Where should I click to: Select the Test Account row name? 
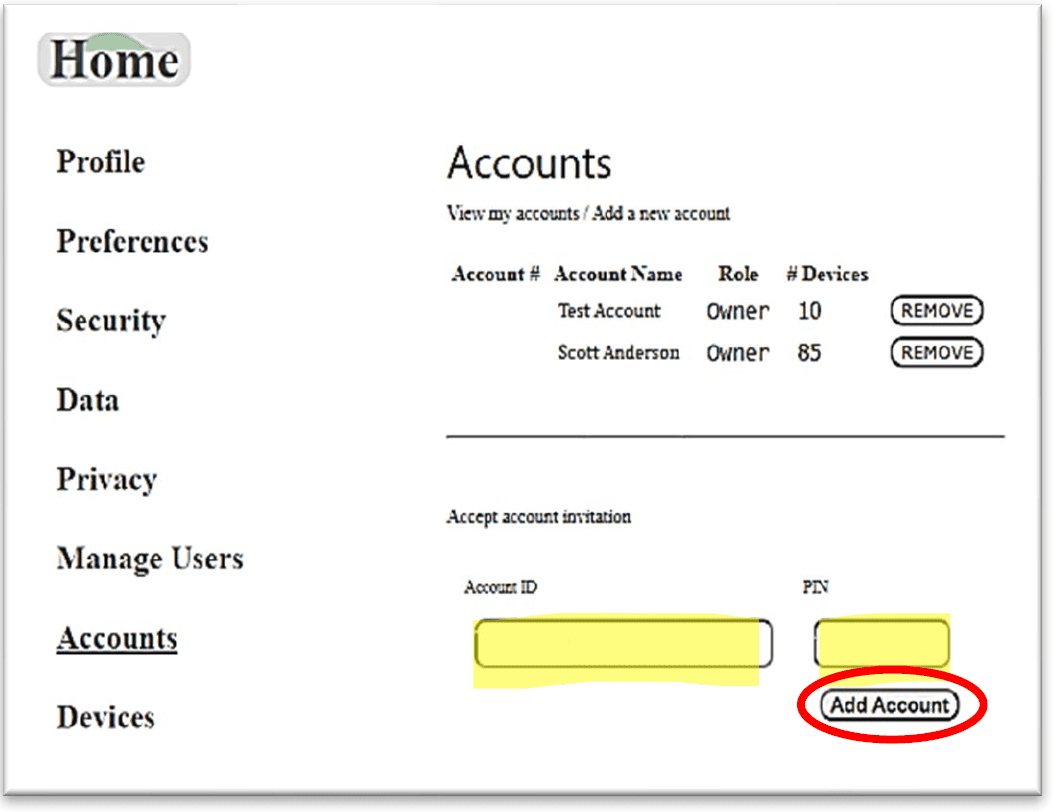click(609, 311)
